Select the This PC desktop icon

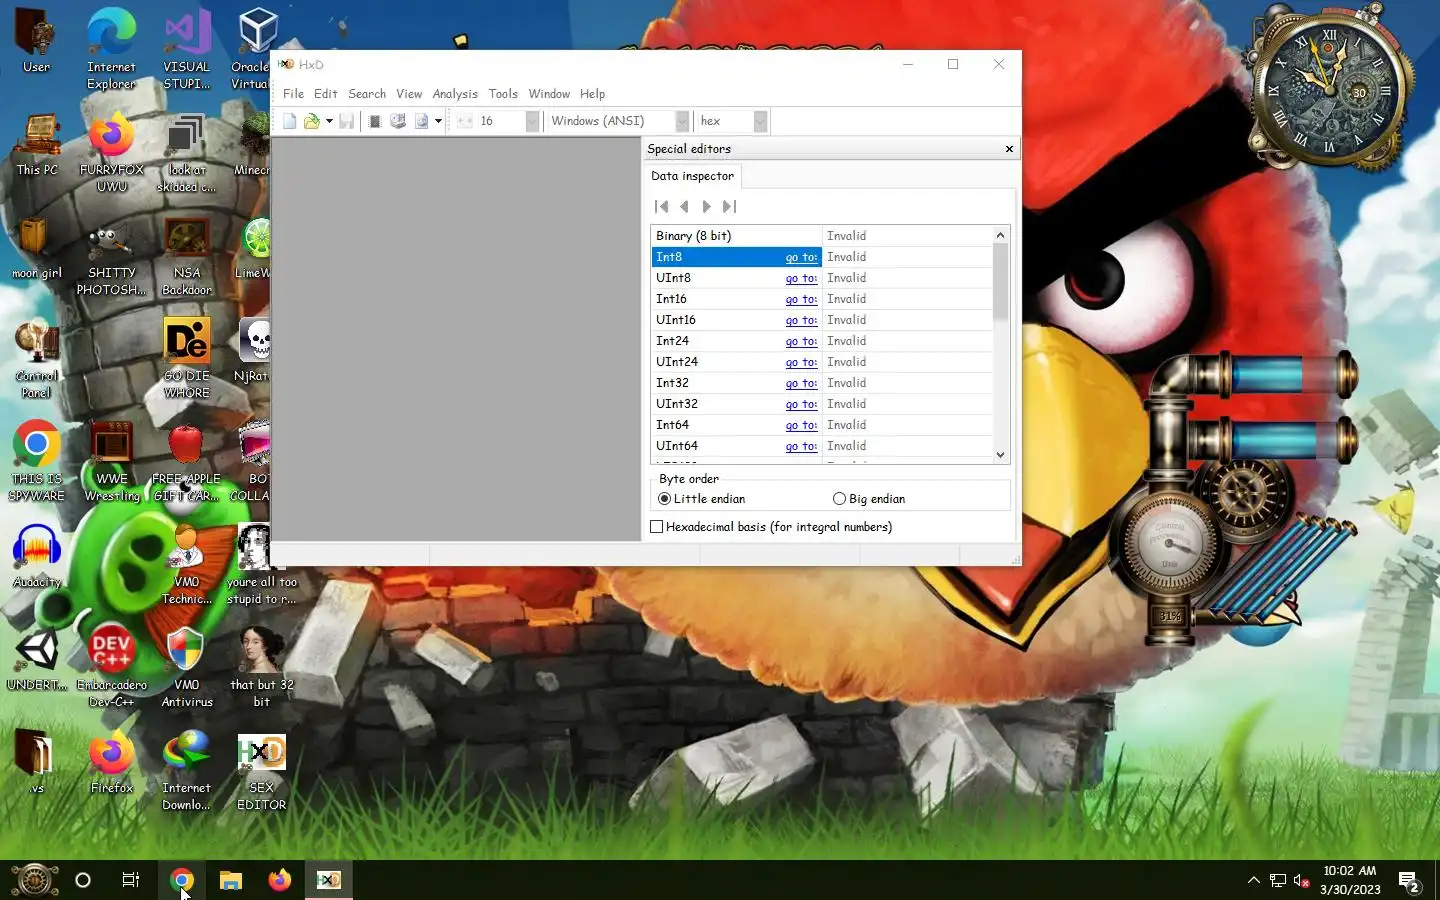coord(37,145)
